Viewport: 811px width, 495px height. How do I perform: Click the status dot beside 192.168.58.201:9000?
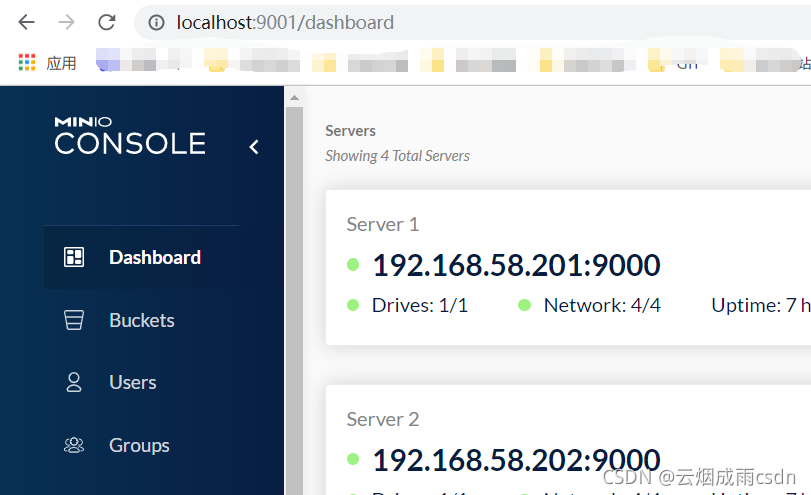353,265
